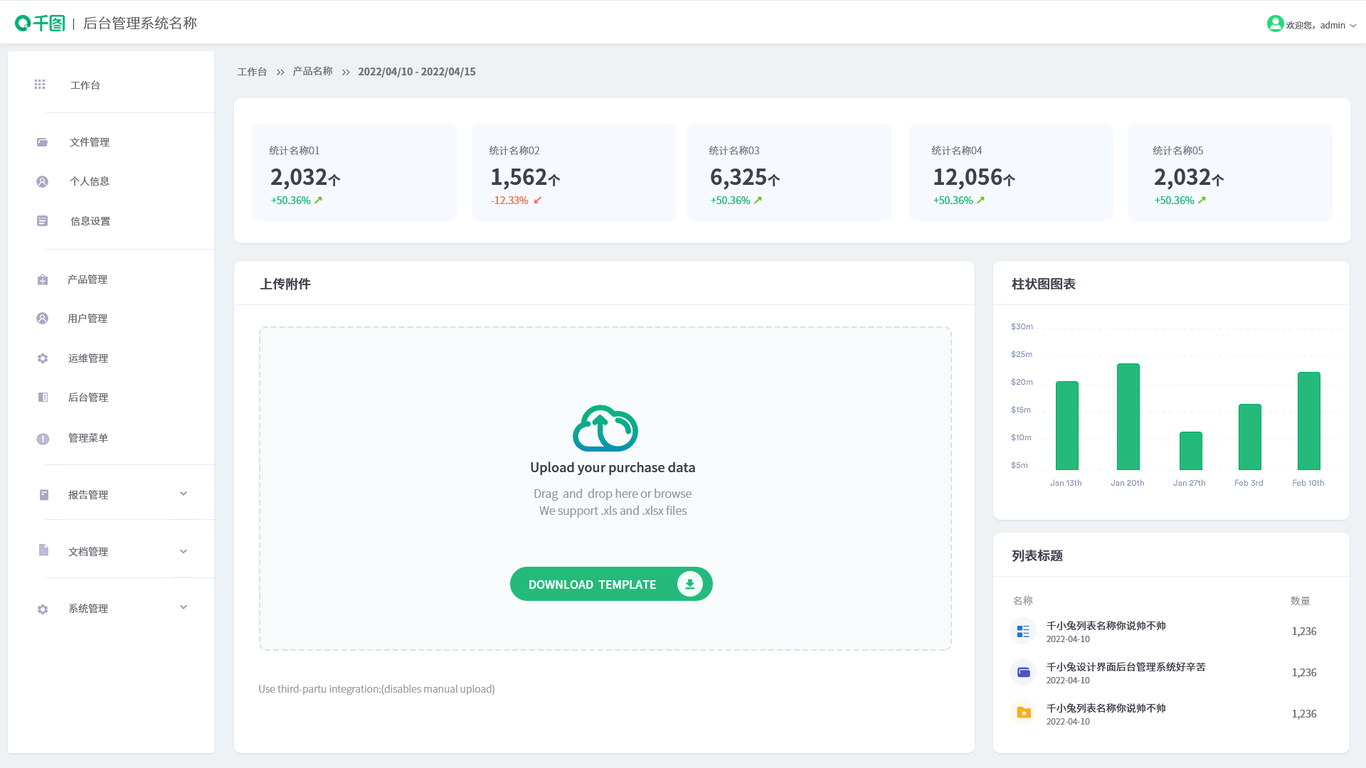Click the download arrow icon in the button

(690, 584)
